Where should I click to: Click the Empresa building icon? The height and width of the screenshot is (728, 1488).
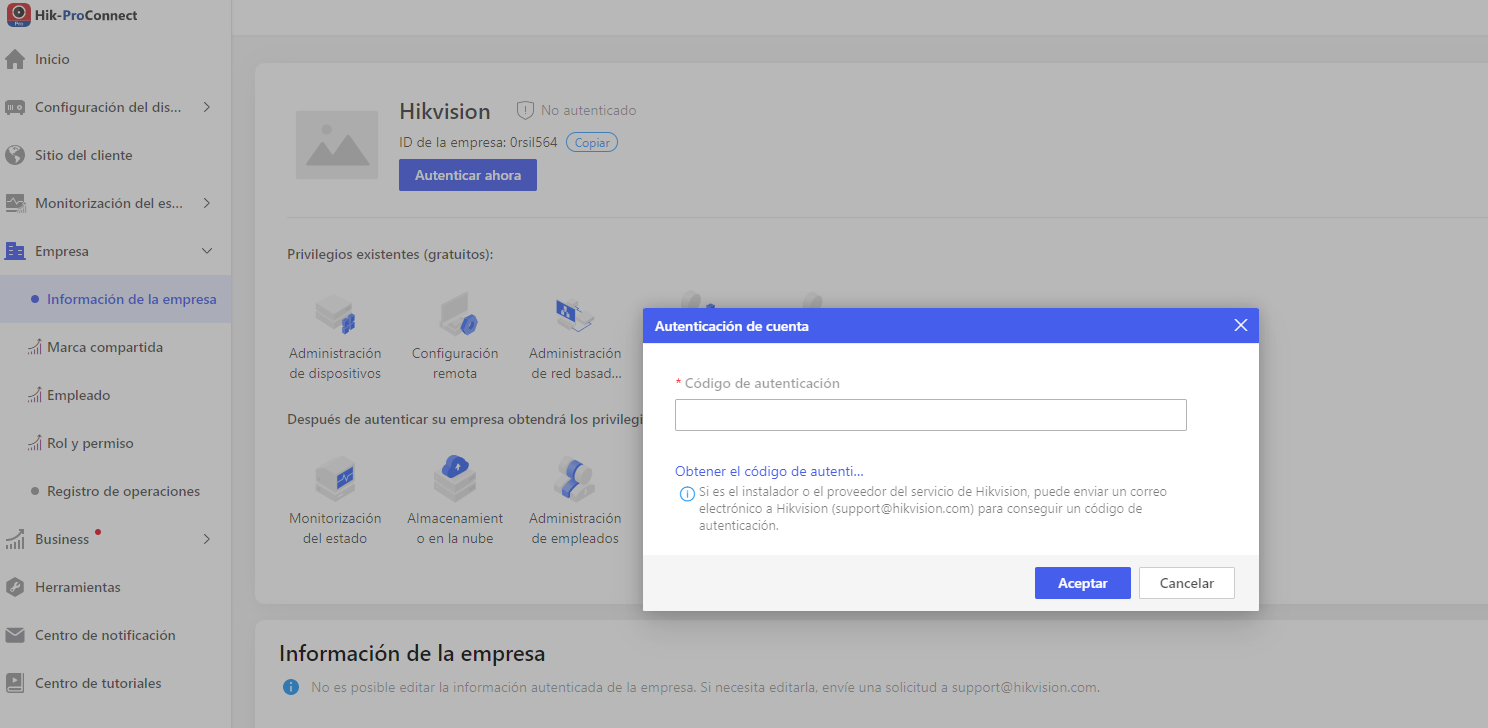pos(15,251)
